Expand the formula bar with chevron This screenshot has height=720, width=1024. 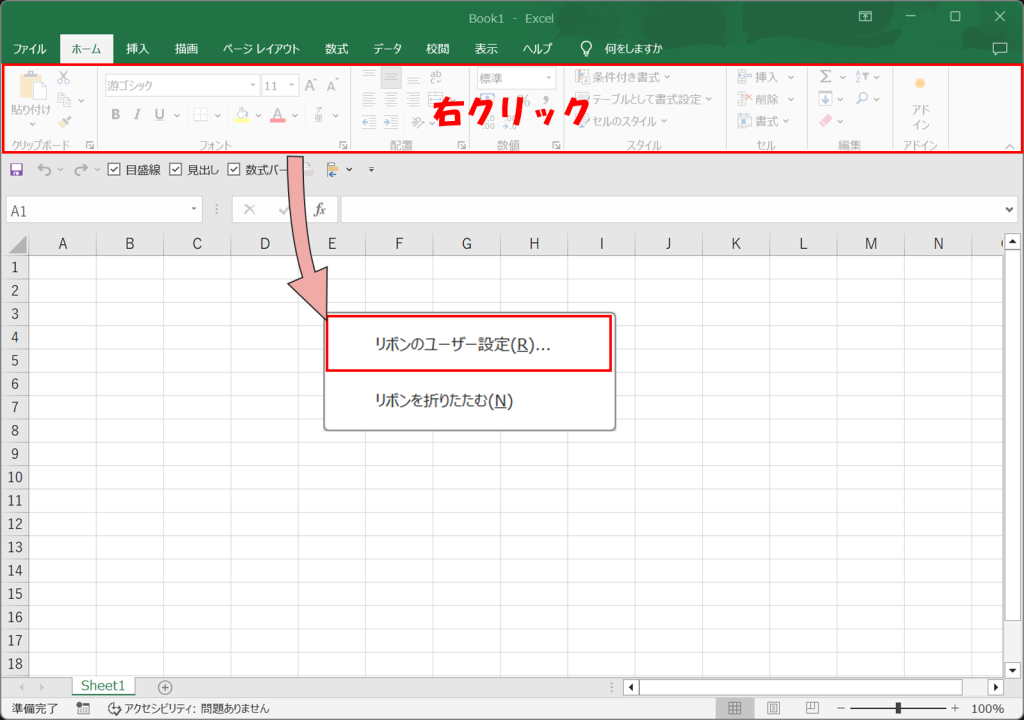(1009, 210)
